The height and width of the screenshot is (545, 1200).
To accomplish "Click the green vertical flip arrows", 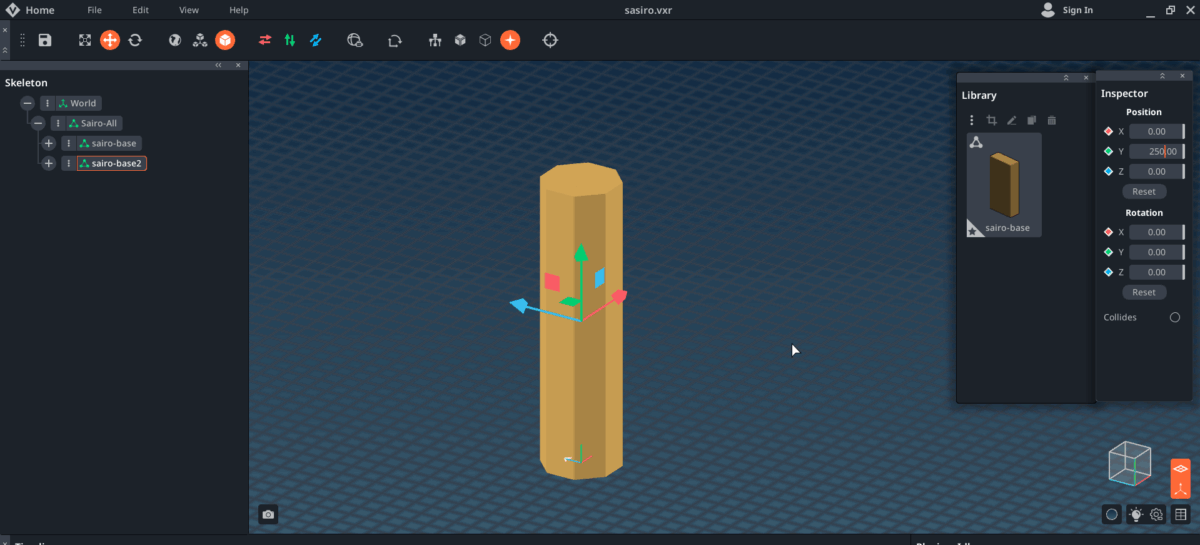I will pyautogui.click(x=290, y=40).
